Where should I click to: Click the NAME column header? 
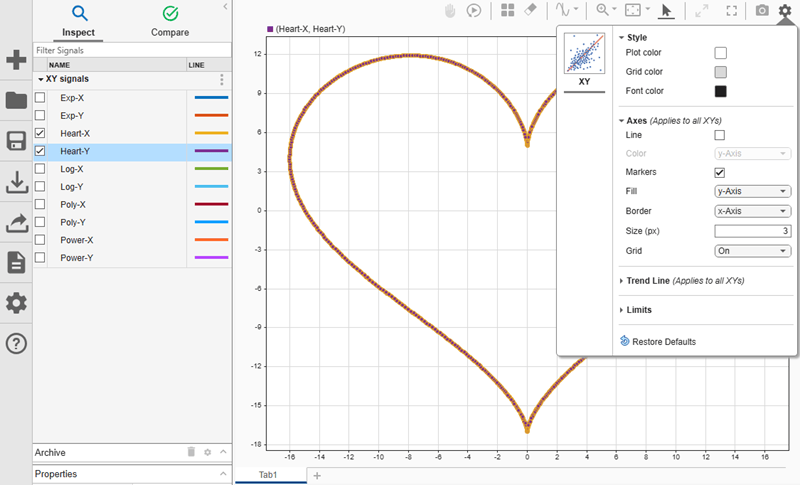coord(116,65)
